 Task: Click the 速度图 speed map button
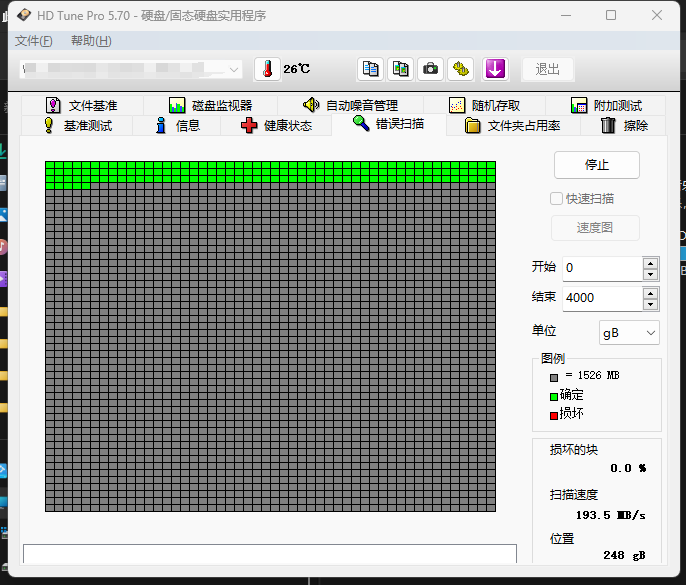[595, 228]
